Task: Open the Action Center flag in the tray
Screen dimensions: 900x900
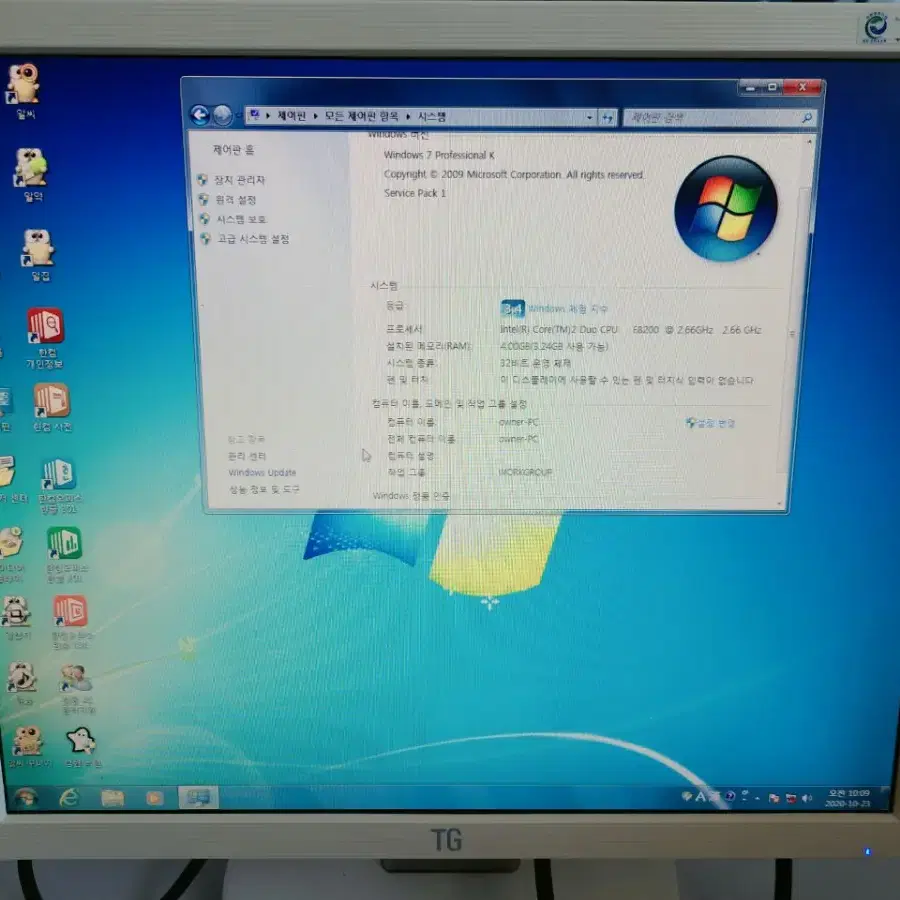Action: click(x=774, y=798)
